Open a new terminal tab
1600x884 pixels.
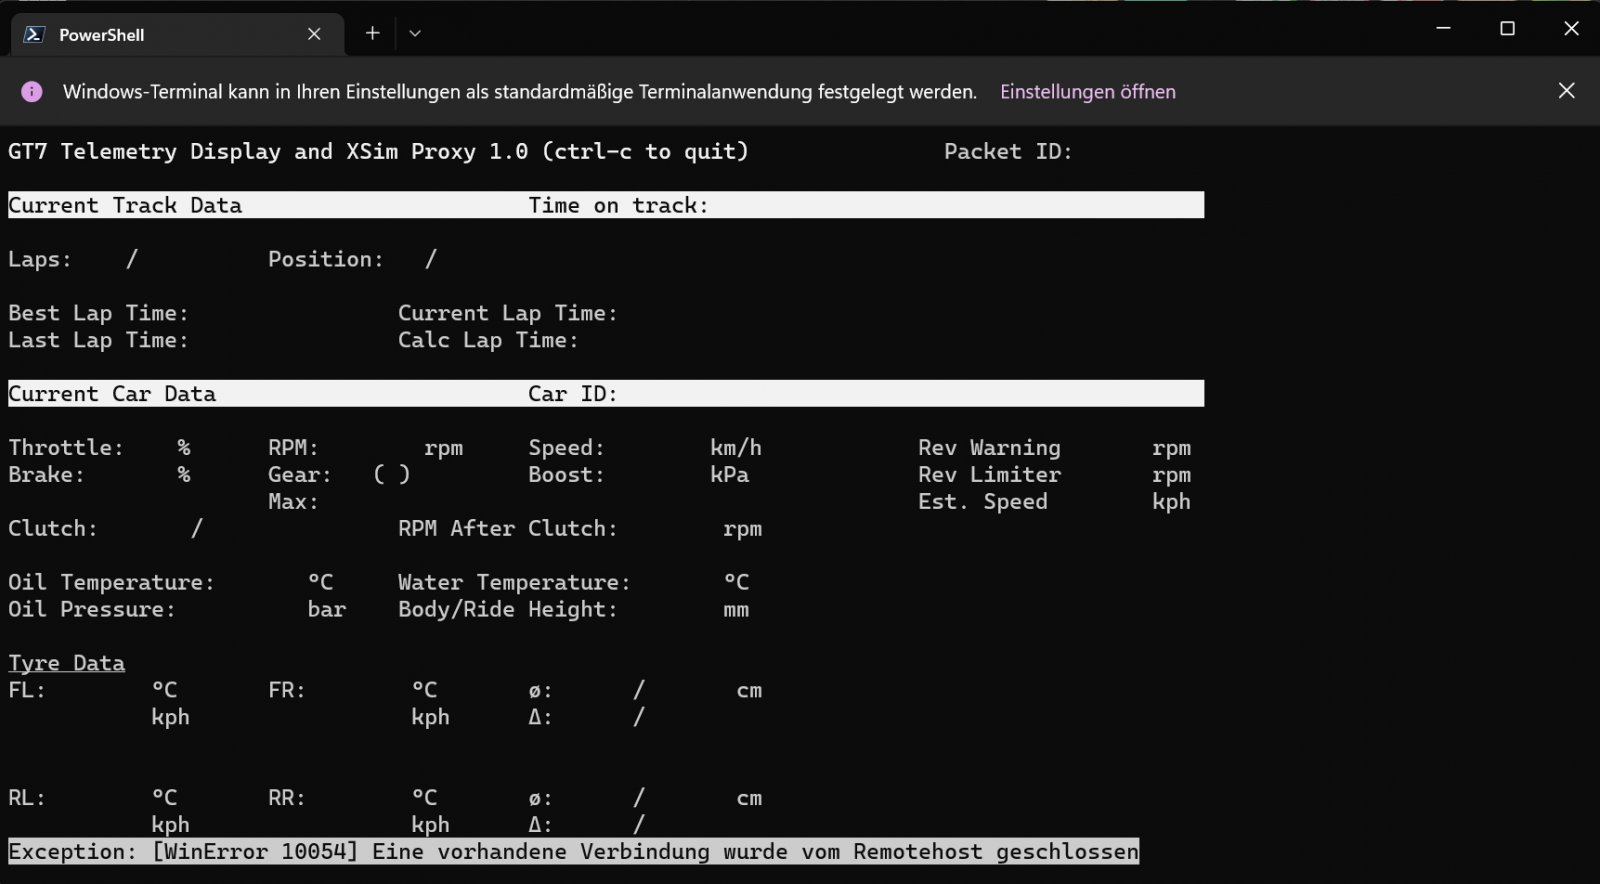point(372,33)
